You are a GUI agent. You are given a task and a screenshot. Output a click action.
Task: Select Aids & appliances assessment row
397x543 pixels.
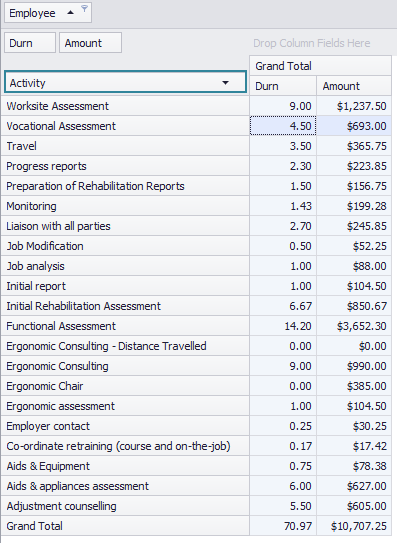[125, 486]
